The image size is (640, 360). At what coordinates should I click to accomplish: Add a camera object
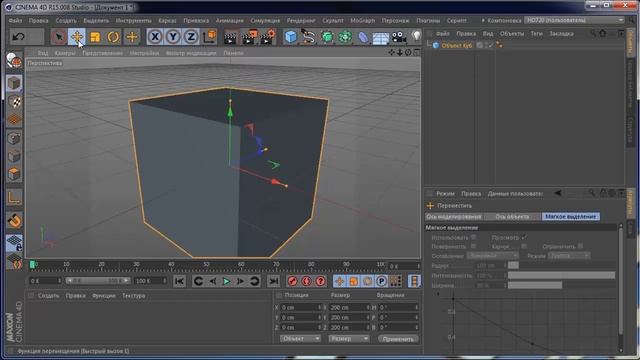(399, 37)
